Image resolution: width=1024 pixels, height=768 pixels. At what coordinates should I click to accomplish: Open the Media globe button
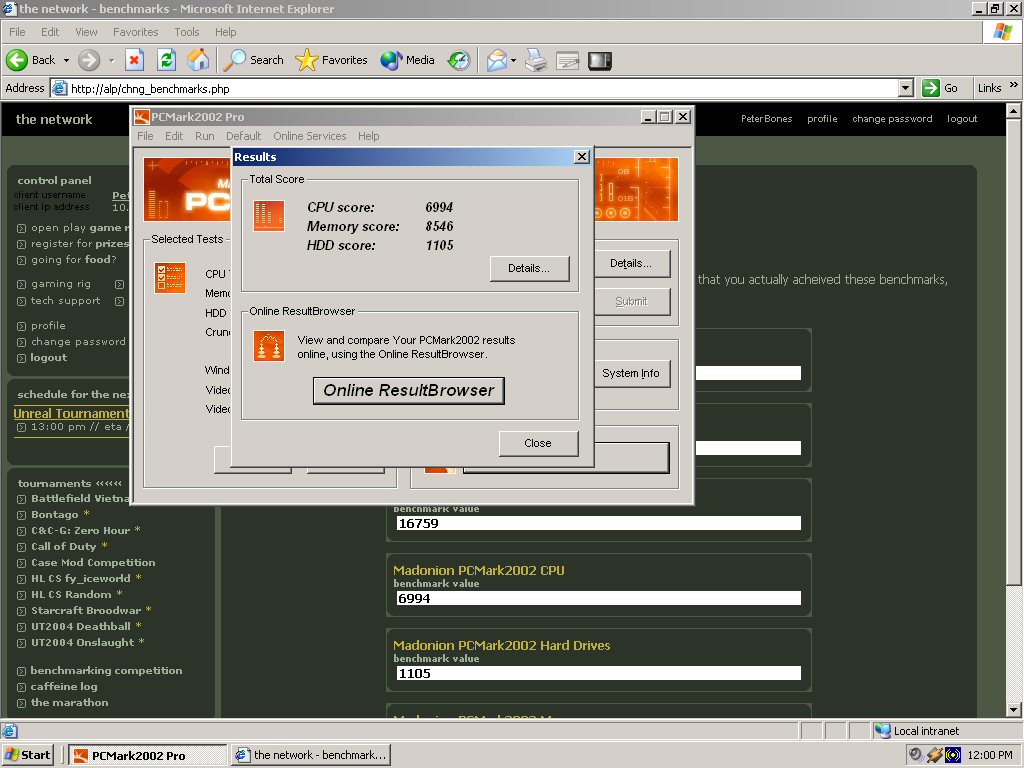click(407, 60)
